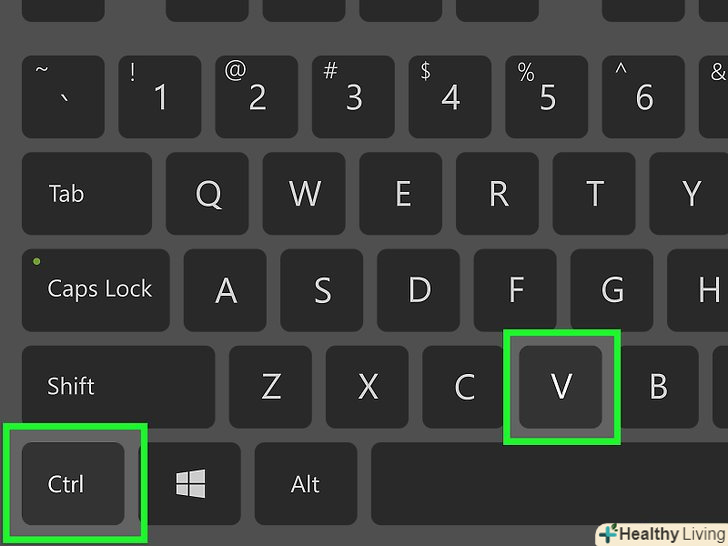728x546 pixels.
Task: Click the Q key
Action: 207,194
